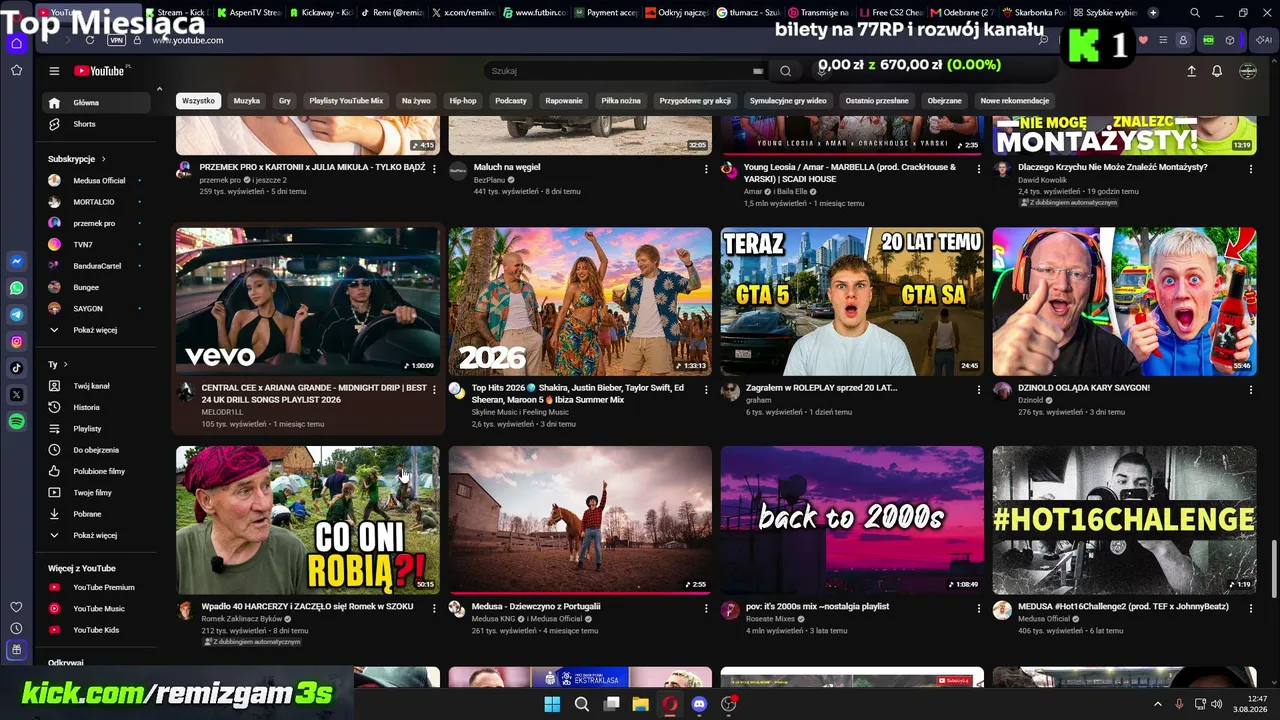The height and width of the screenshot is (720, 1280).
Task: Go to the YouTube logo home link
Action: (99, 71)
